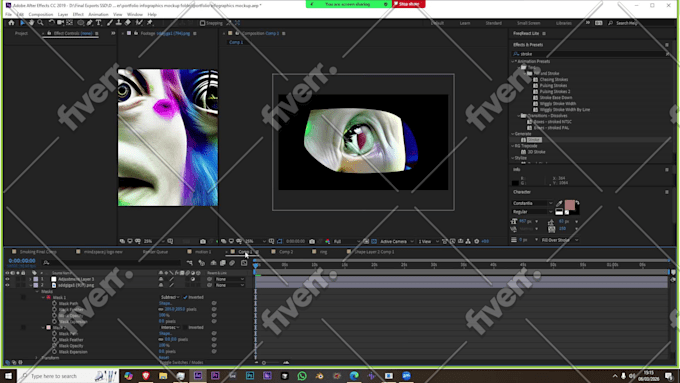The height and width of the screenshot is (383, 680).
Task: Uncheck Inverted for Mask 1
Action: [185, 298]
